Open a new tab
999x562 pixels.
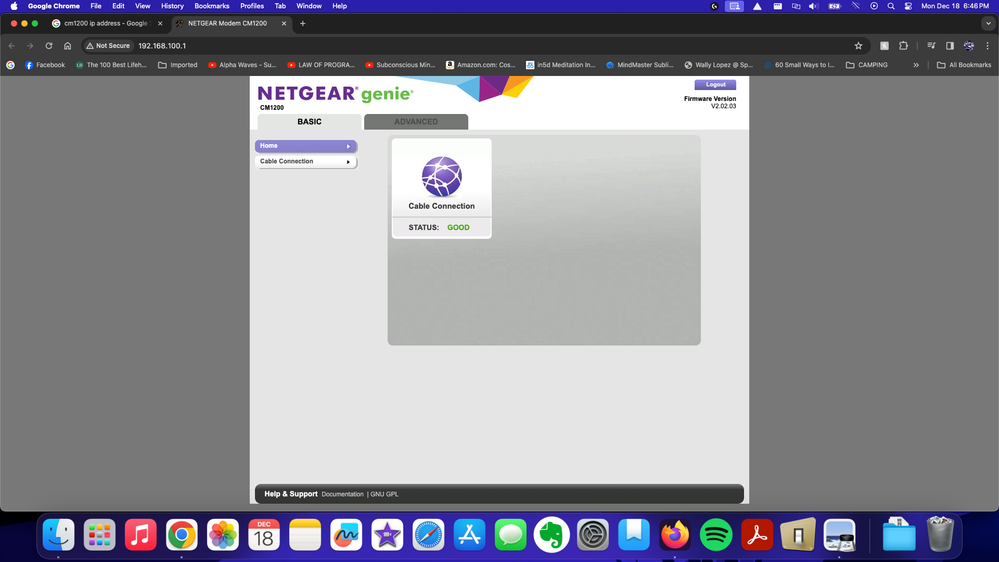point(303,24)
